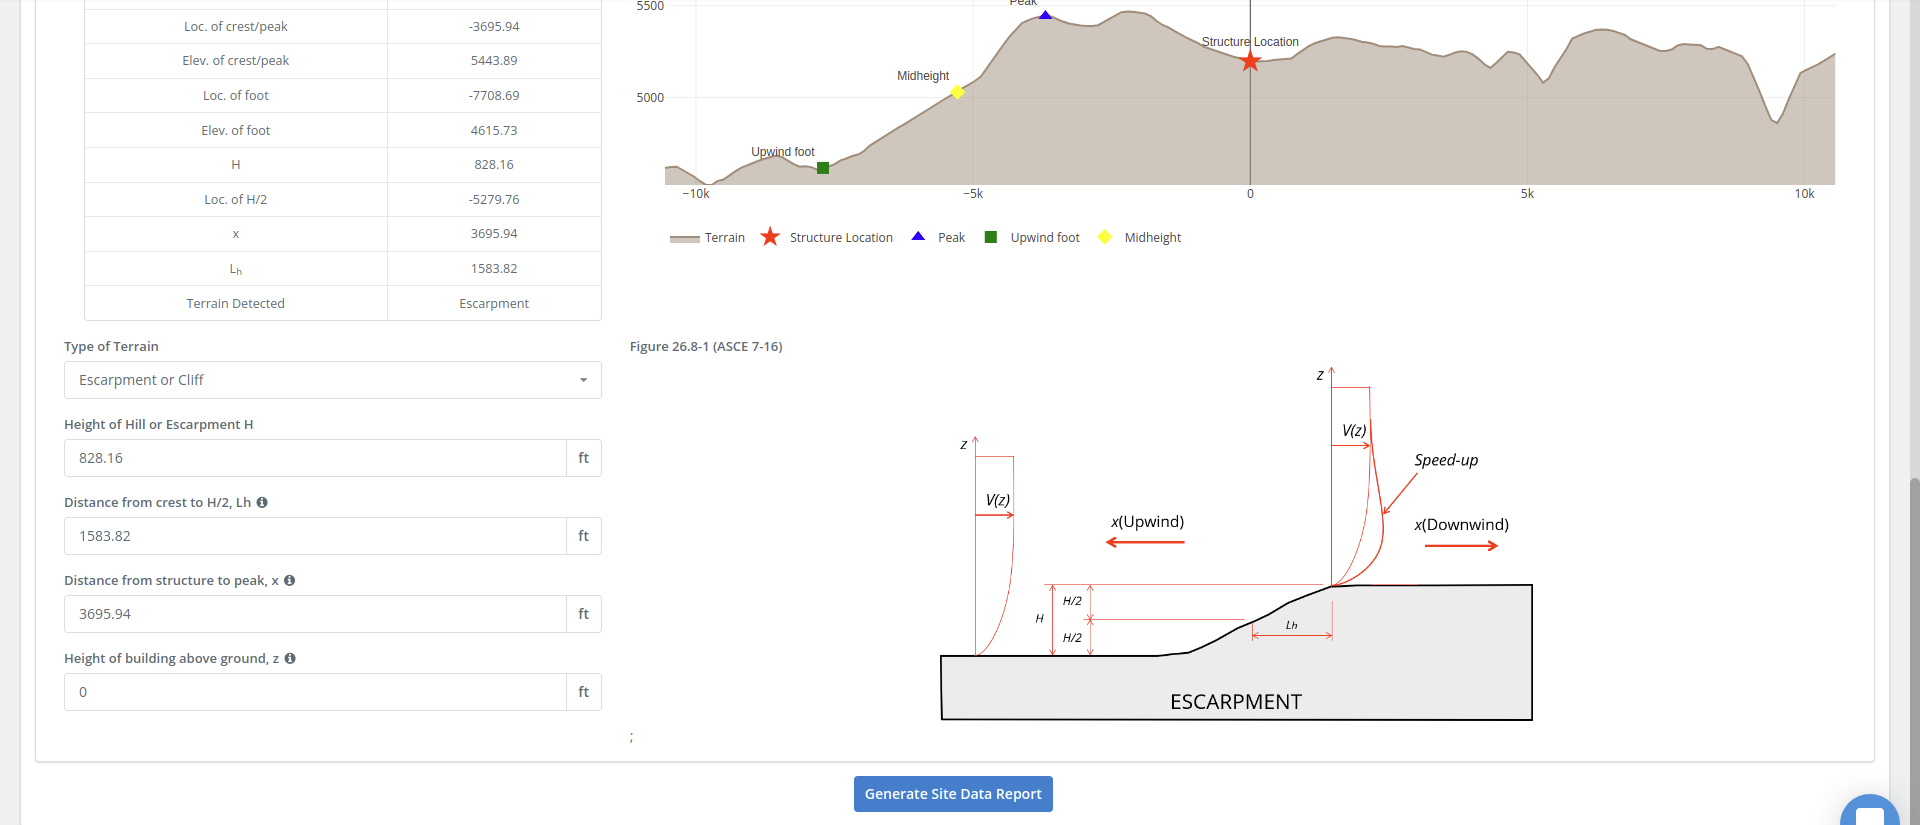The image size is (1920, 825).
Task: Toggle Terrain series in chart legend
Action: coord(708,238)
